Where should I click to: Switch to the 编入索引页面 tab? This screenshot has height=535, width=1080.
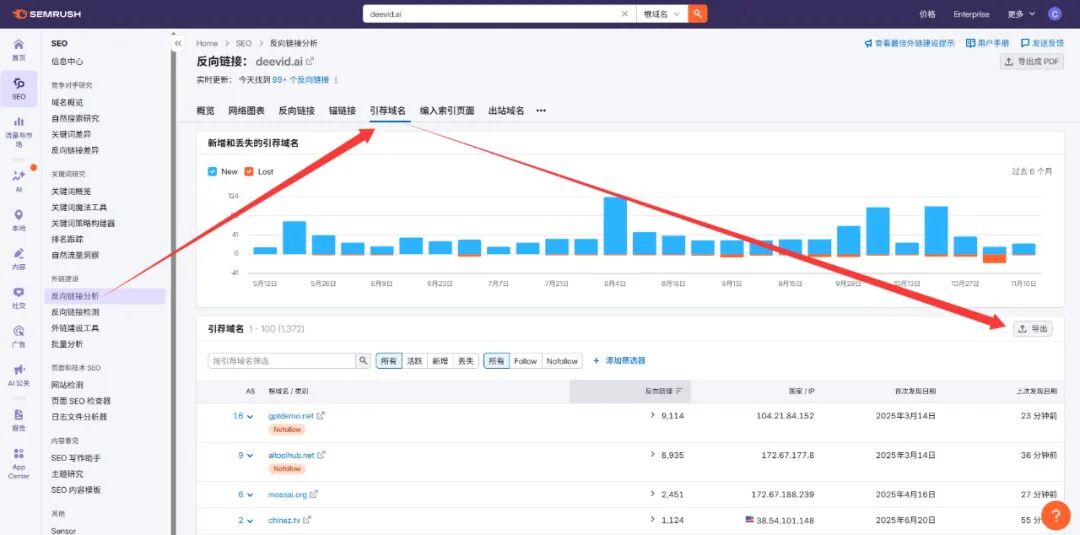[x=447, y=110]
